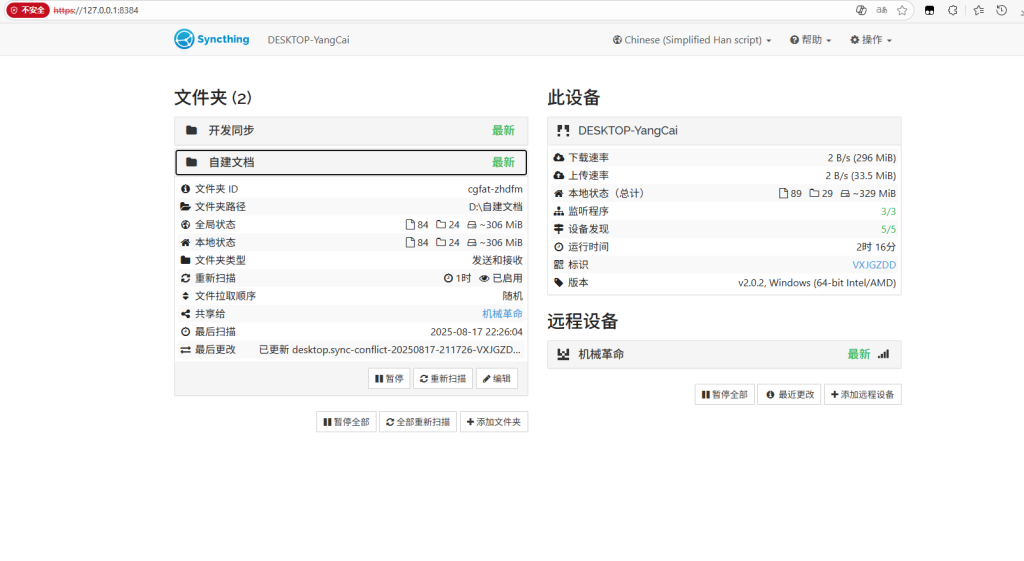Click the download rate 2 B/s (296 MiB)

(861, 157)
